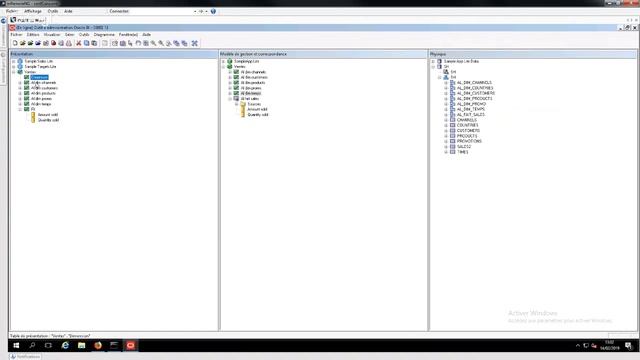Select Al dim promo in business model panel
Image resolution: width=640 pixels, height=360 pixels.
(251, 88)
